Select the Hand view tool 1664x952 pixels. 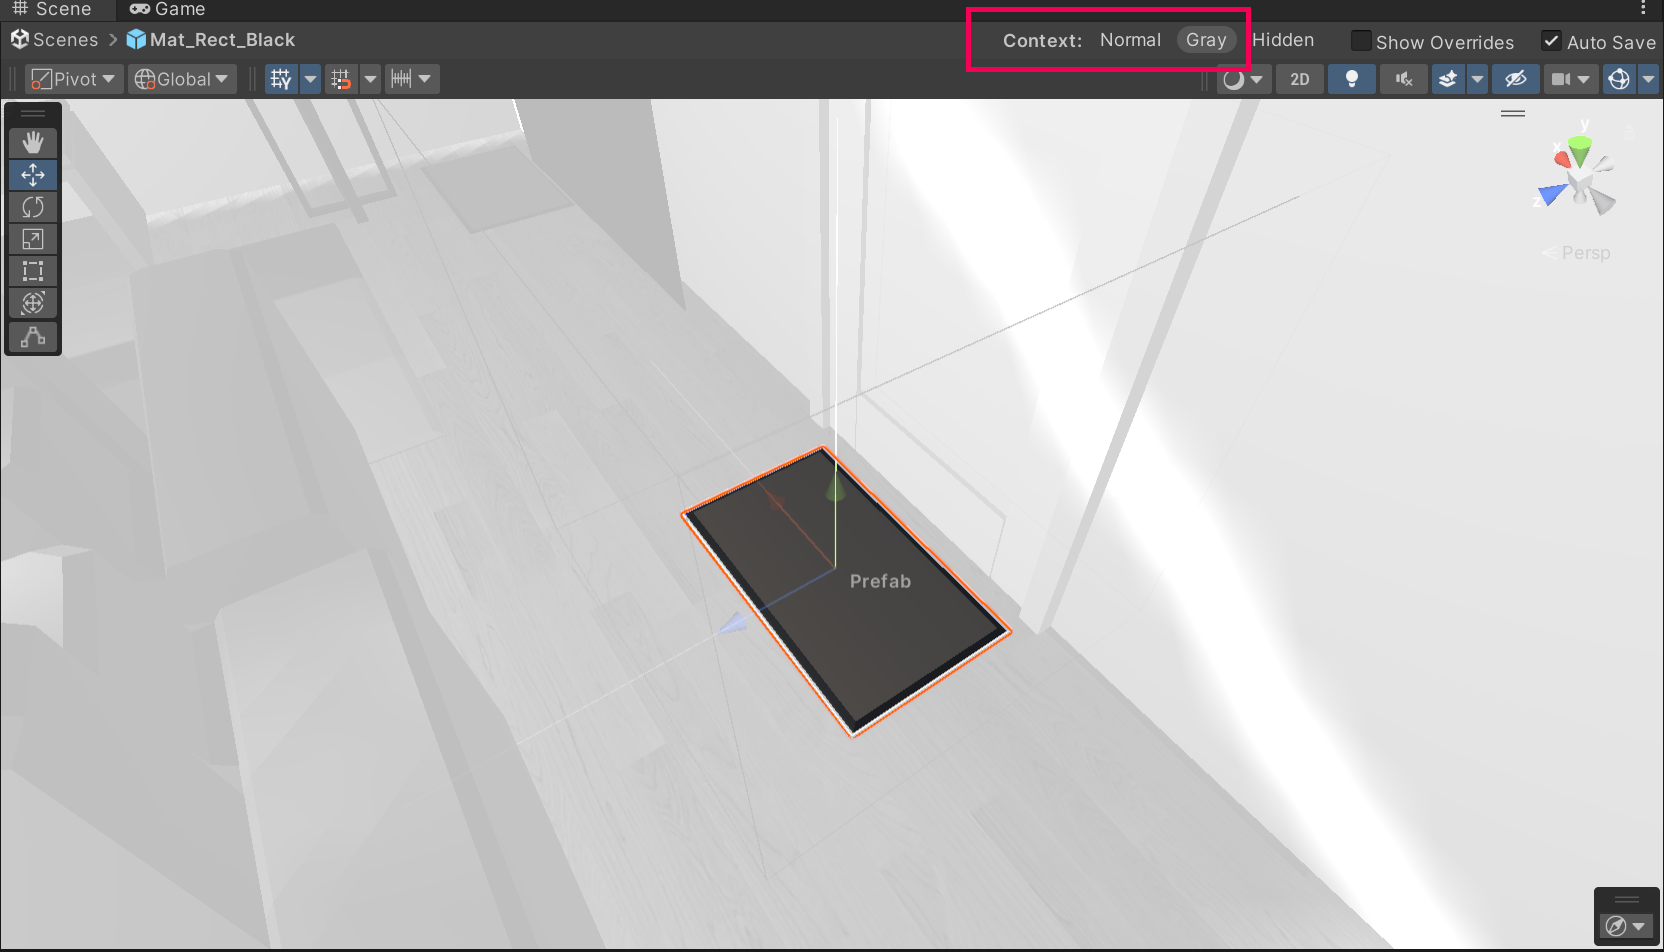[33, 143]
